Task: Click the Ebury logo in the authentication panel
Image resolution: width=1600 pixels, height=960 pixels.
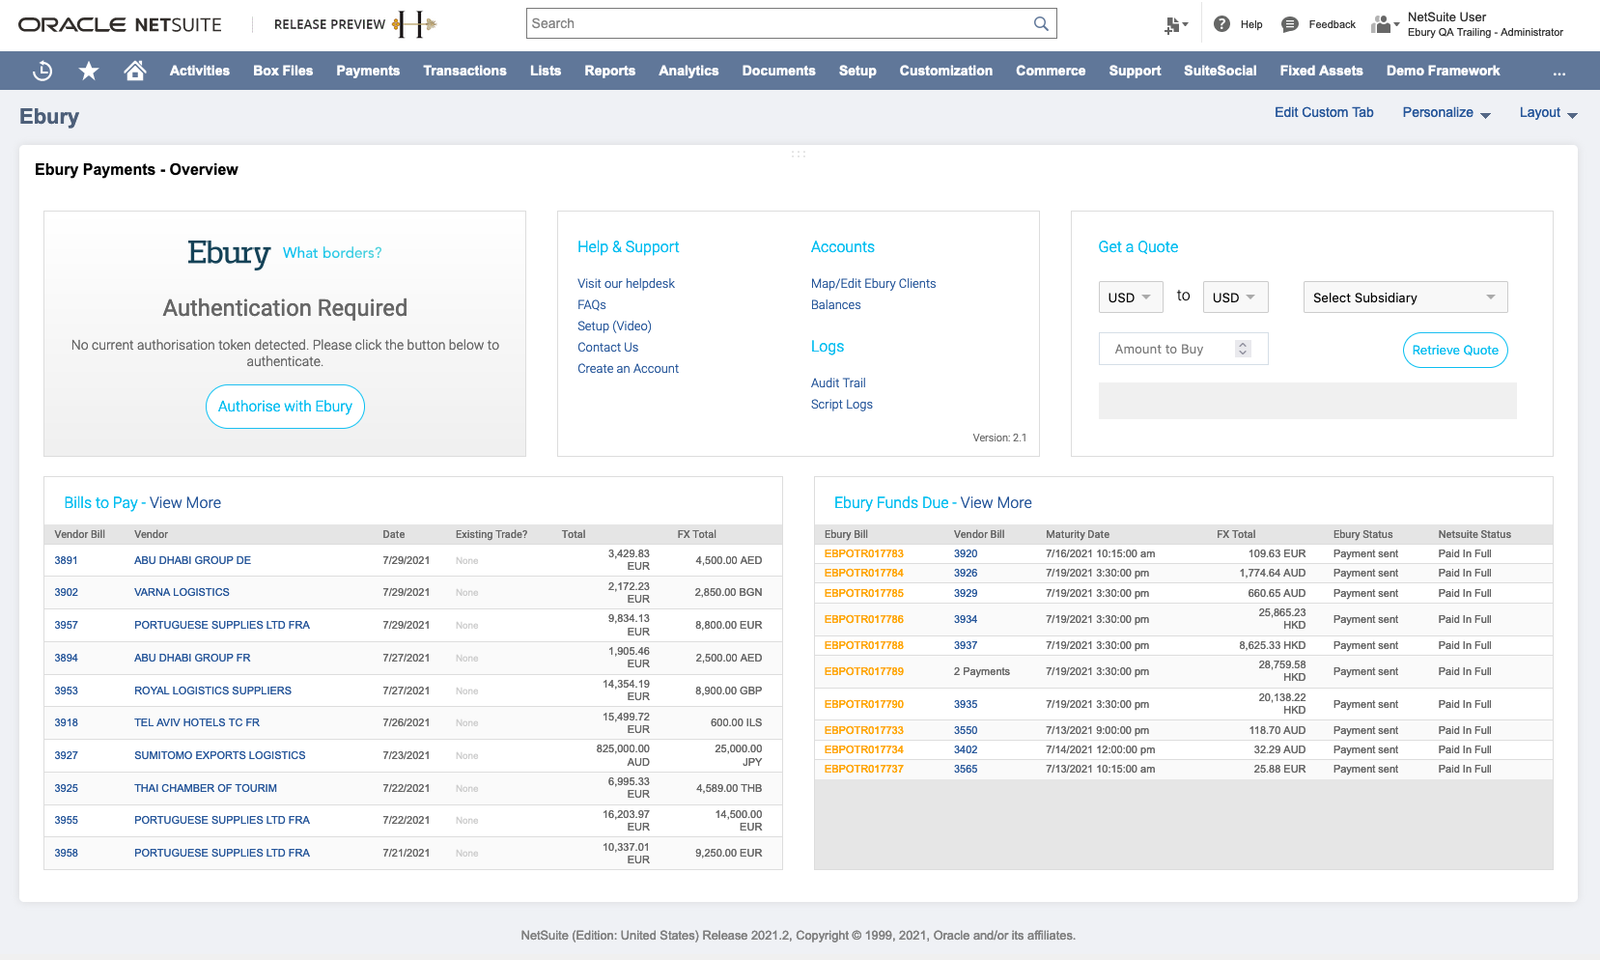Action: [x=229, y=253]
